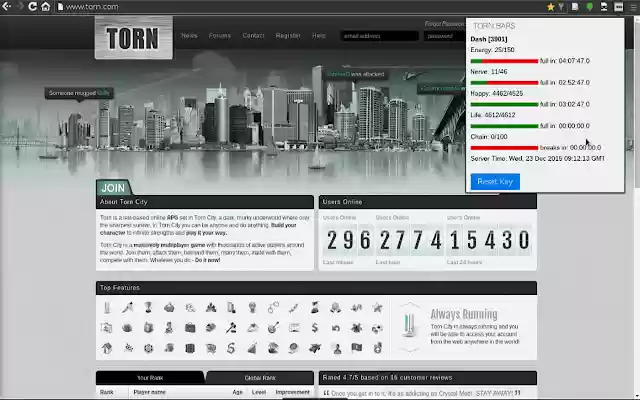640x400 pixels.
Task: Open the Forums page
Action: pyautogui.click(x=220, y=36)
